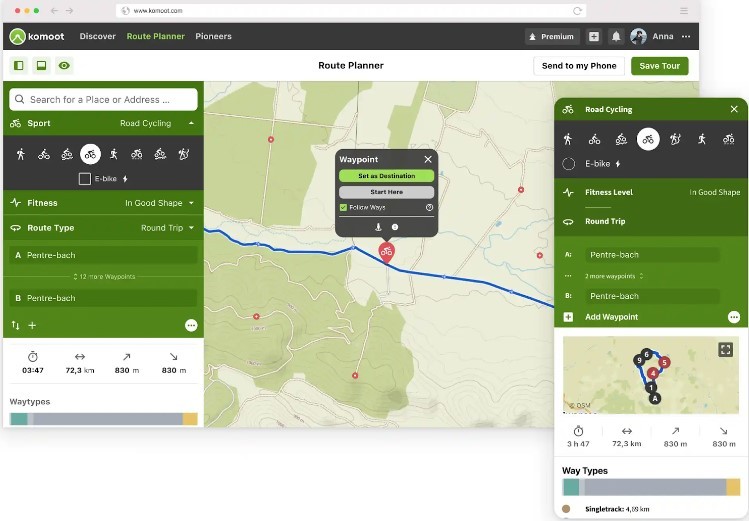Close the Waypoint popup

coord(428,159)
